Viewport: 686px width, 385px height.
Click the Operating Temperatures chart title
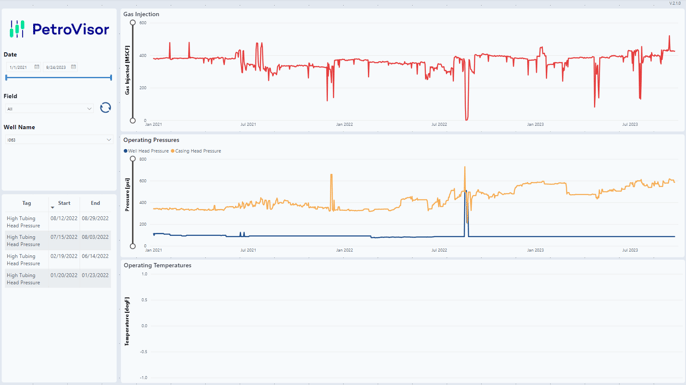158,265
